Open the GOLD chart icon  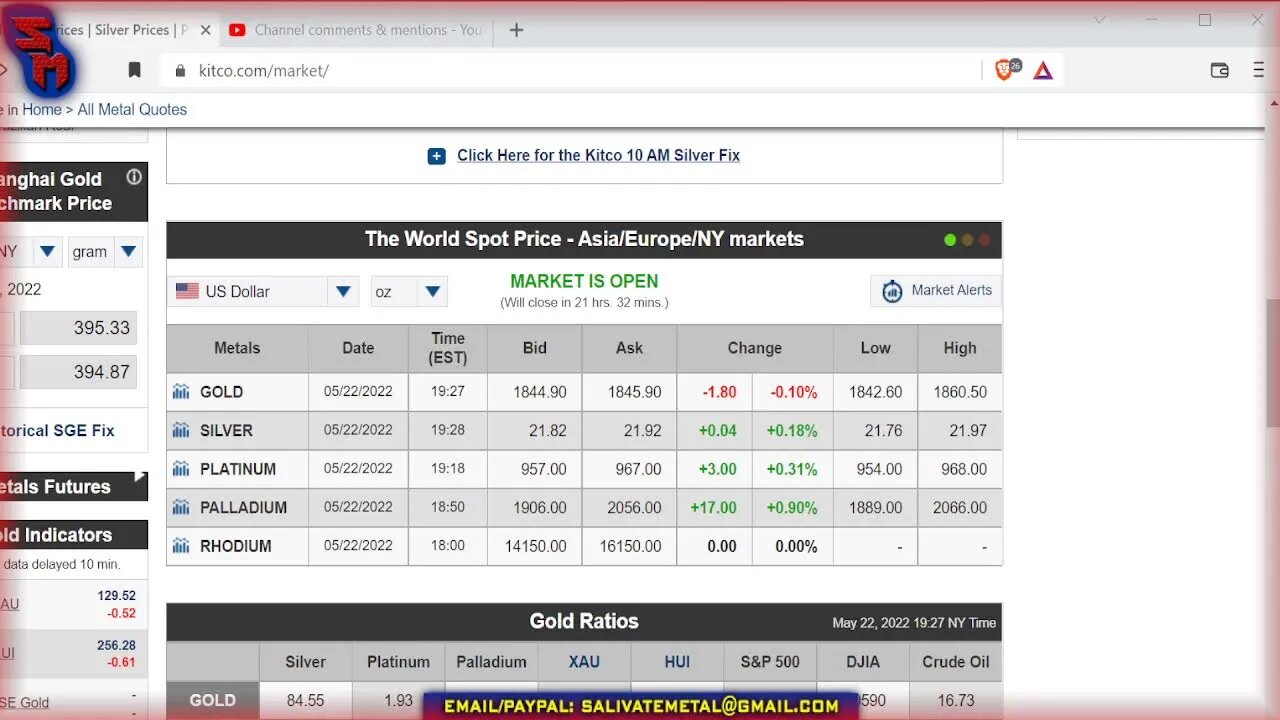[x=181, y=392]
